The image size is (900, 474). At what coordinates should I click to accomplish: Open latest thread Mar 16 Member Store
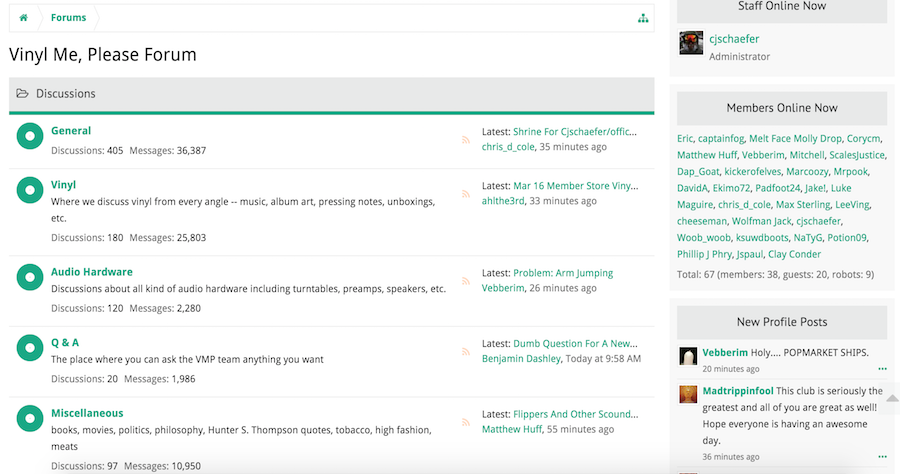click(x=575, y=186)
